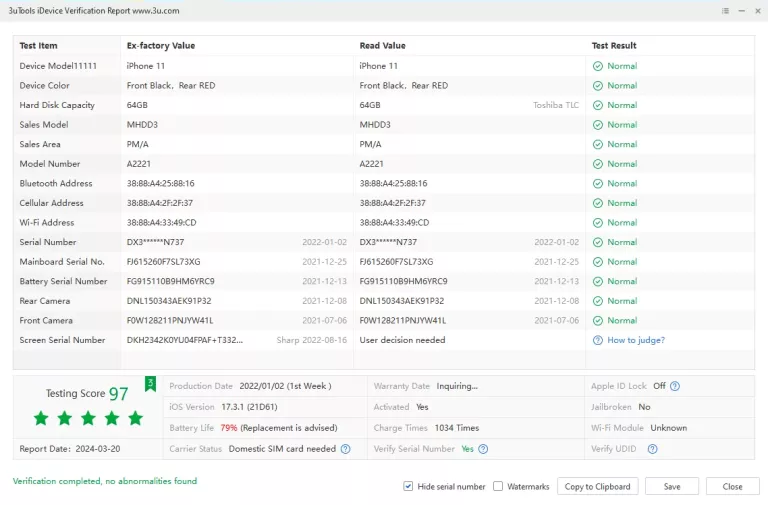Click the Normal check icon for Front Camera
Image resolution: width=768 pixels, height=505 pixels.
coord(598,321)
